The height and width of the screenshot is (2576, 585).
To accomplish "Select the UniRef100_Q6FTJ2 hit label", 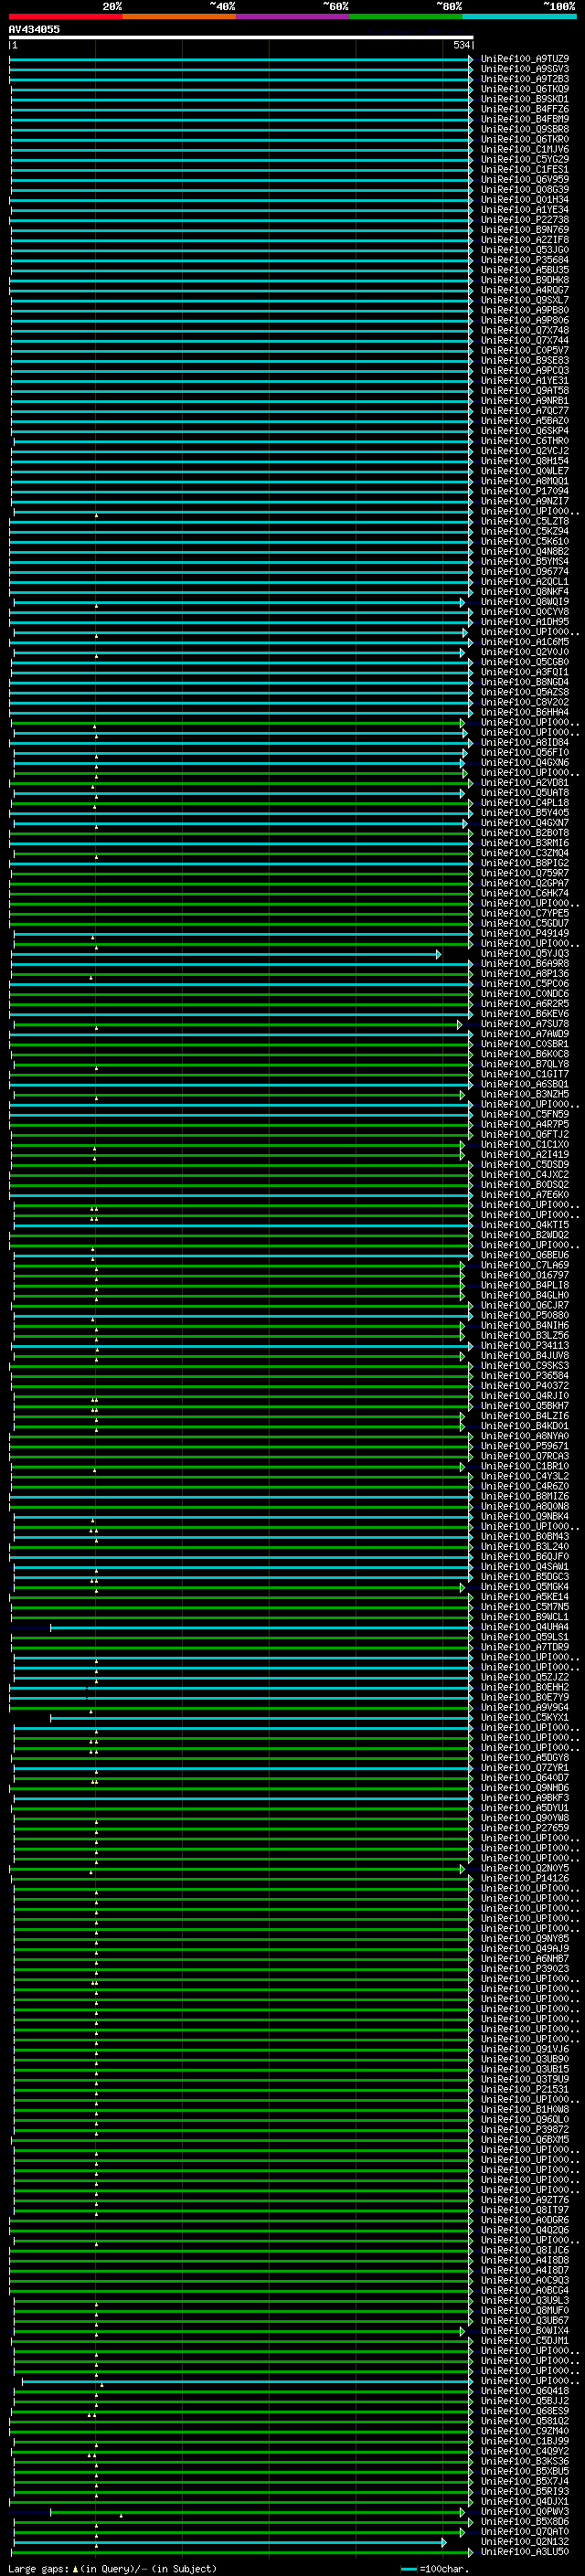I will [x=525, y=1135].
